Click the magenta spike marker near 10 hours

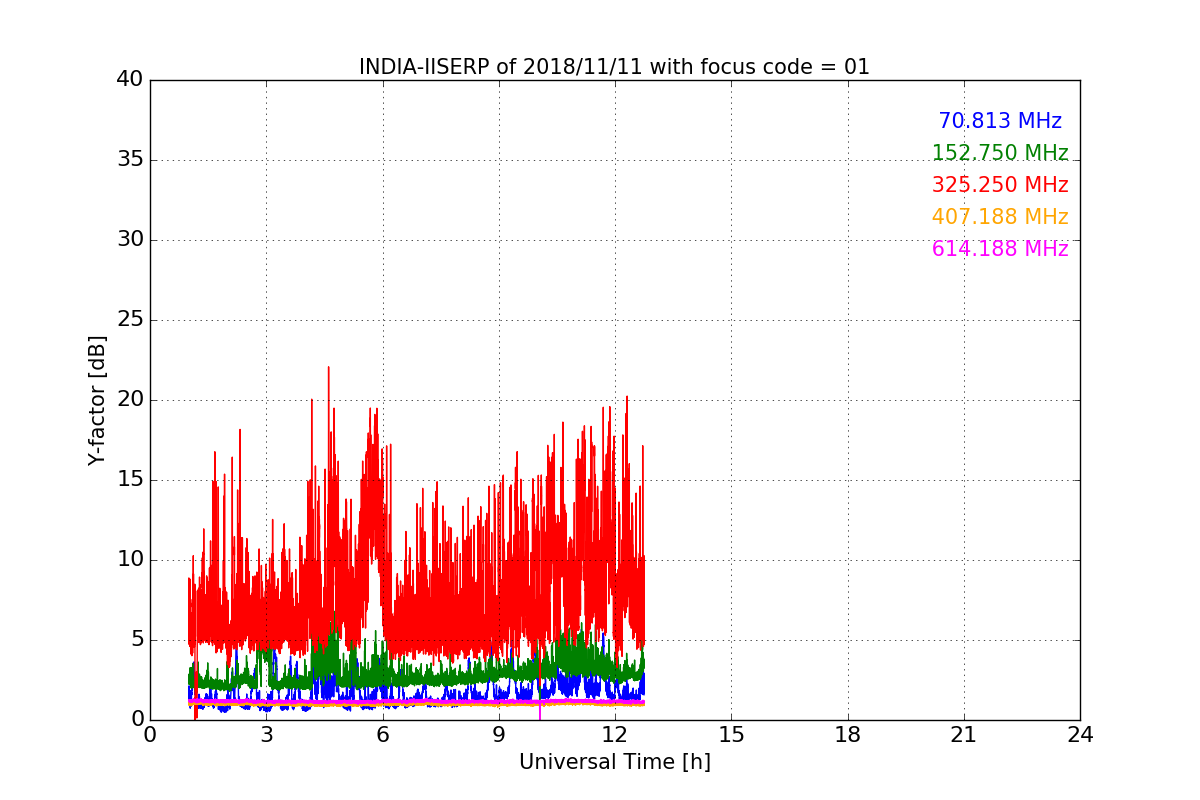point(540,712)
